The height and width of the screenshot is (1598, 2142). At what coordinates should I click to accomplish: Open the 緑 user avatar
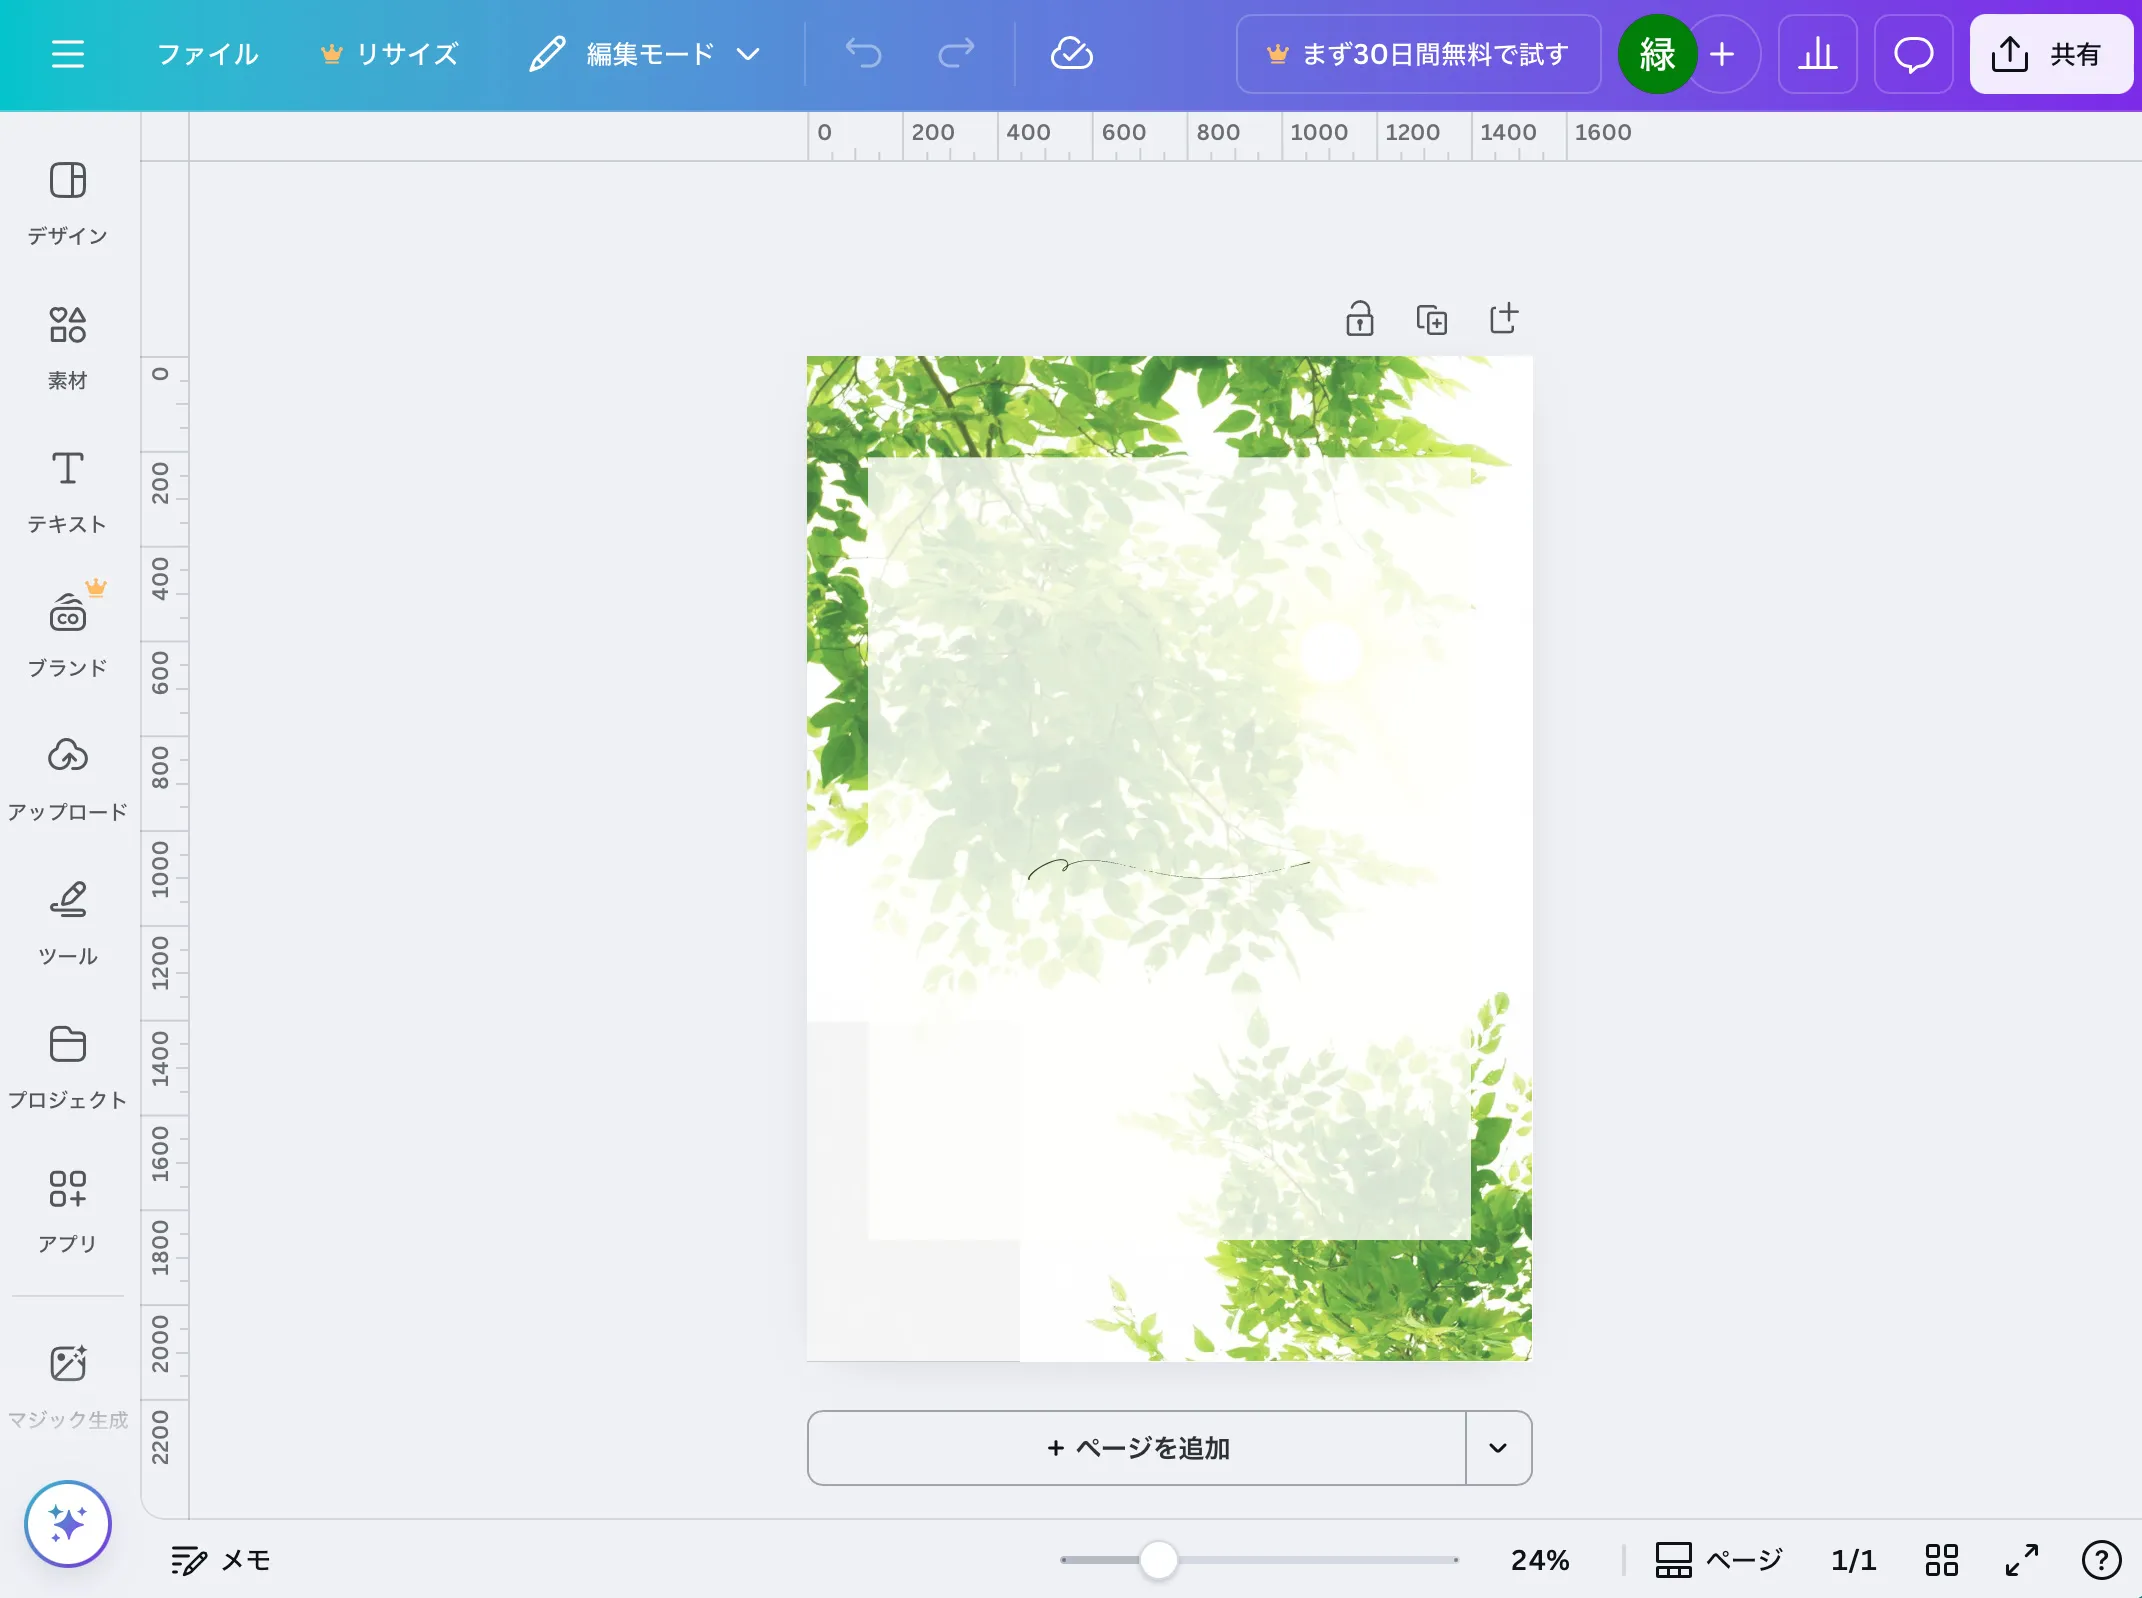click(x=1657, y=54)
